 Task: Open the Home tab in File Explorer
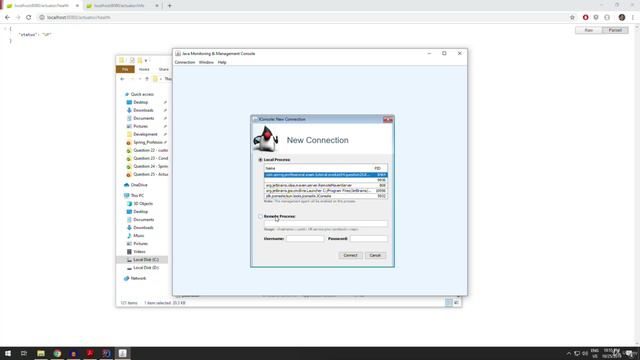coord(144,69)
